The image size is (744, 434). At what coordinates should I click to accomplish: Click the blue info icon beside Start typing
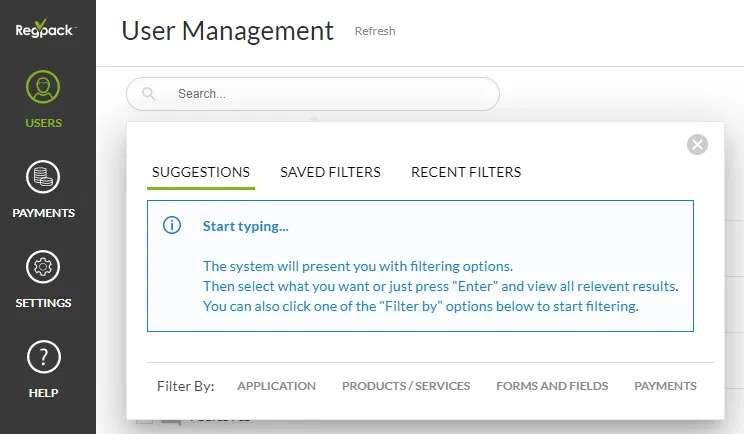(x=172, y=225)
